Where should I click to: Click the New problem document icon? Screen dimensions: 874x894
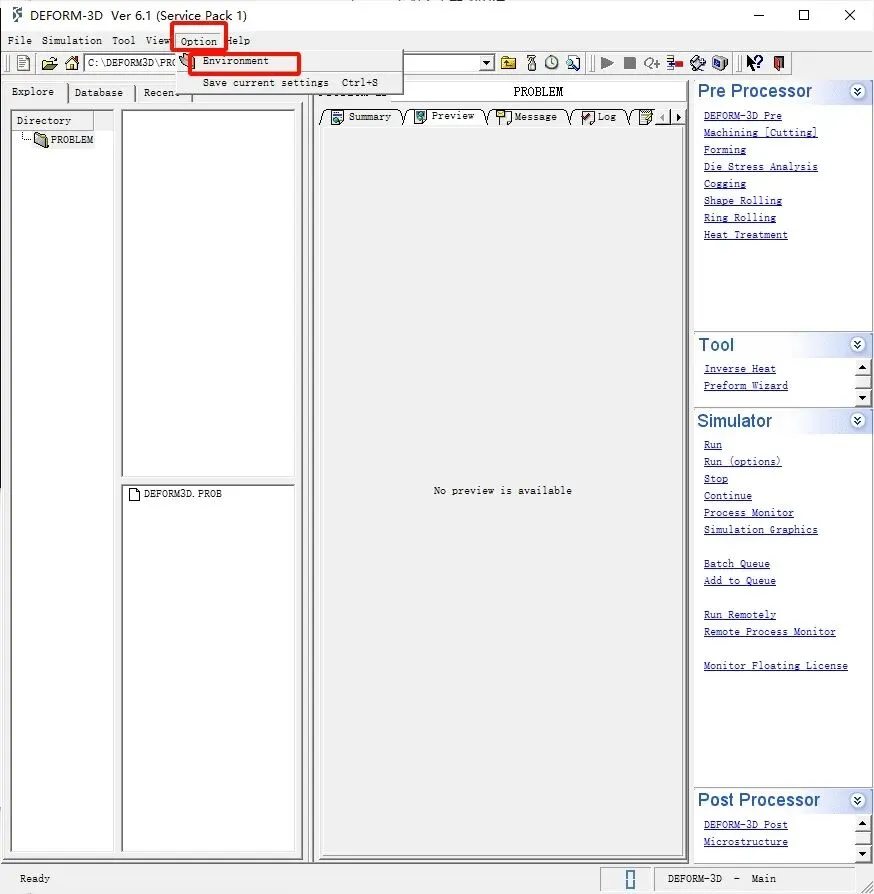tap(23, 63)
